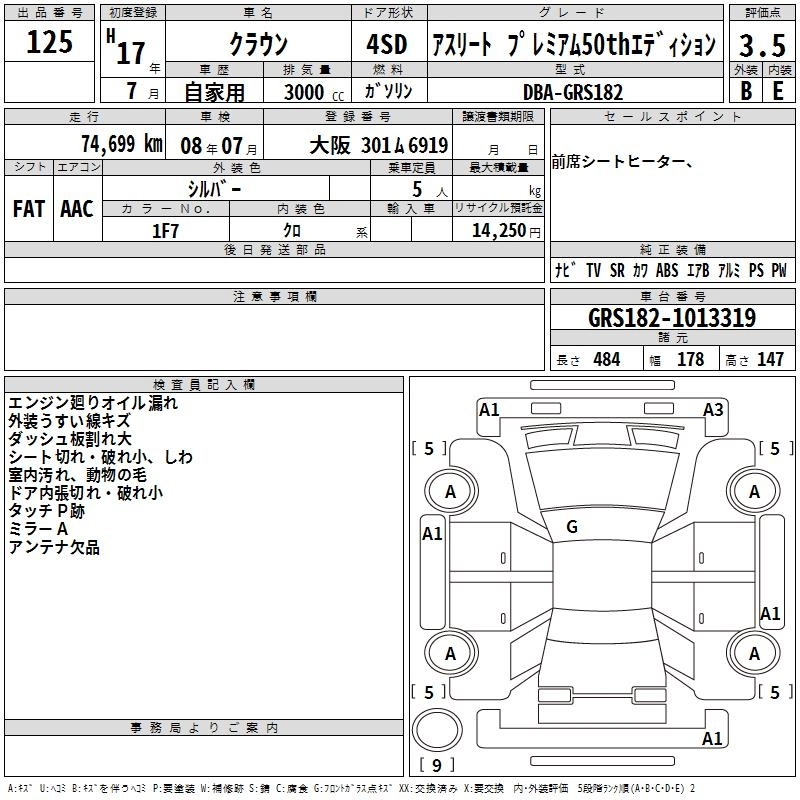Select the door type 4SD
The width and height of the screenshot is (800, 800).
(x=387, y=44)
